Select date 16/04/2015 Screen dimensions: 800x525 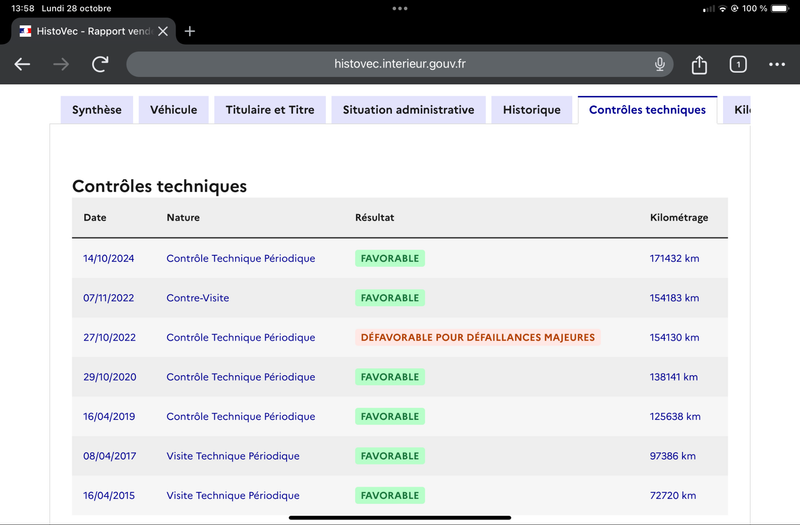tap(109, 495)
